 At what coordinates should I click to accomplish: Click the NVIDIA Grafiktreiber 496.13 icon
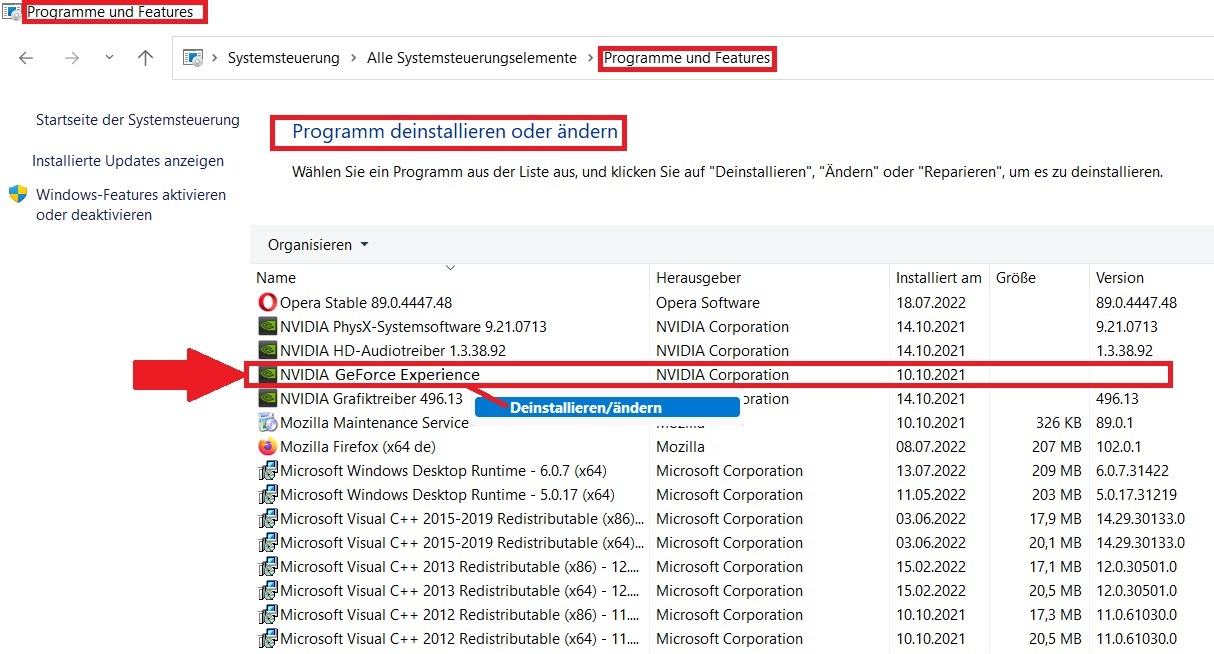pyautogui.click(x=267, y=398)
